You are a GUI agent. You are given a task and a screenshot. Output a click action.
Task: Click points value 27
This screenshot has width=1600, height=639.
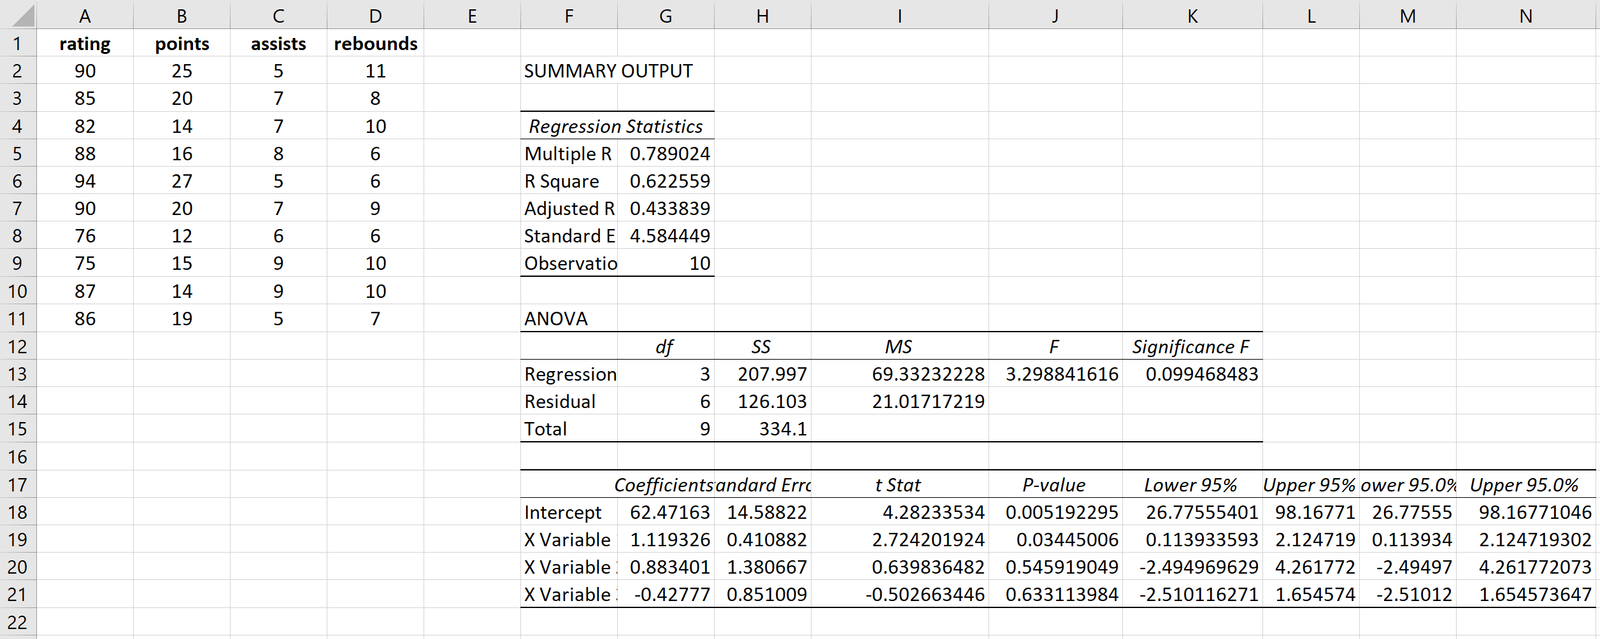(x=182, y=181)
